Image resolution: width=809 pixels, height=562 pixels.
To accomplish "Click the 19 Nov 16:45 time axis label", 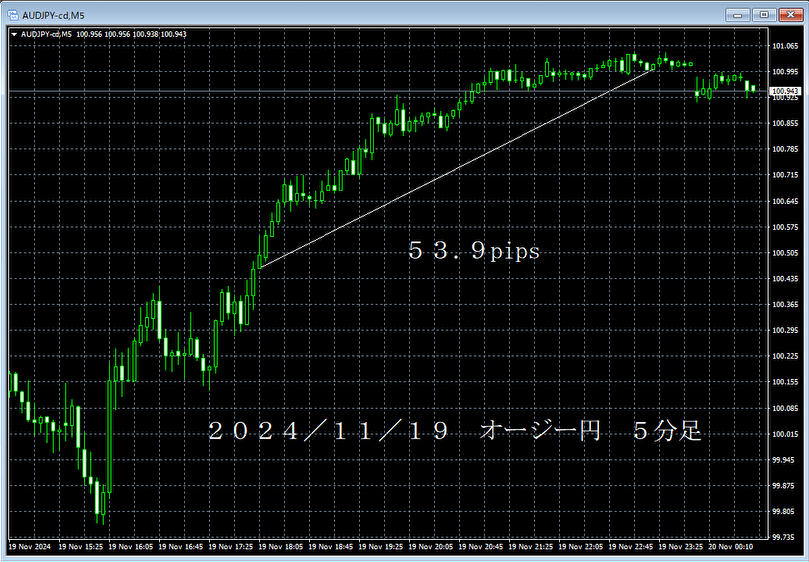I will (x=181, y=546).
